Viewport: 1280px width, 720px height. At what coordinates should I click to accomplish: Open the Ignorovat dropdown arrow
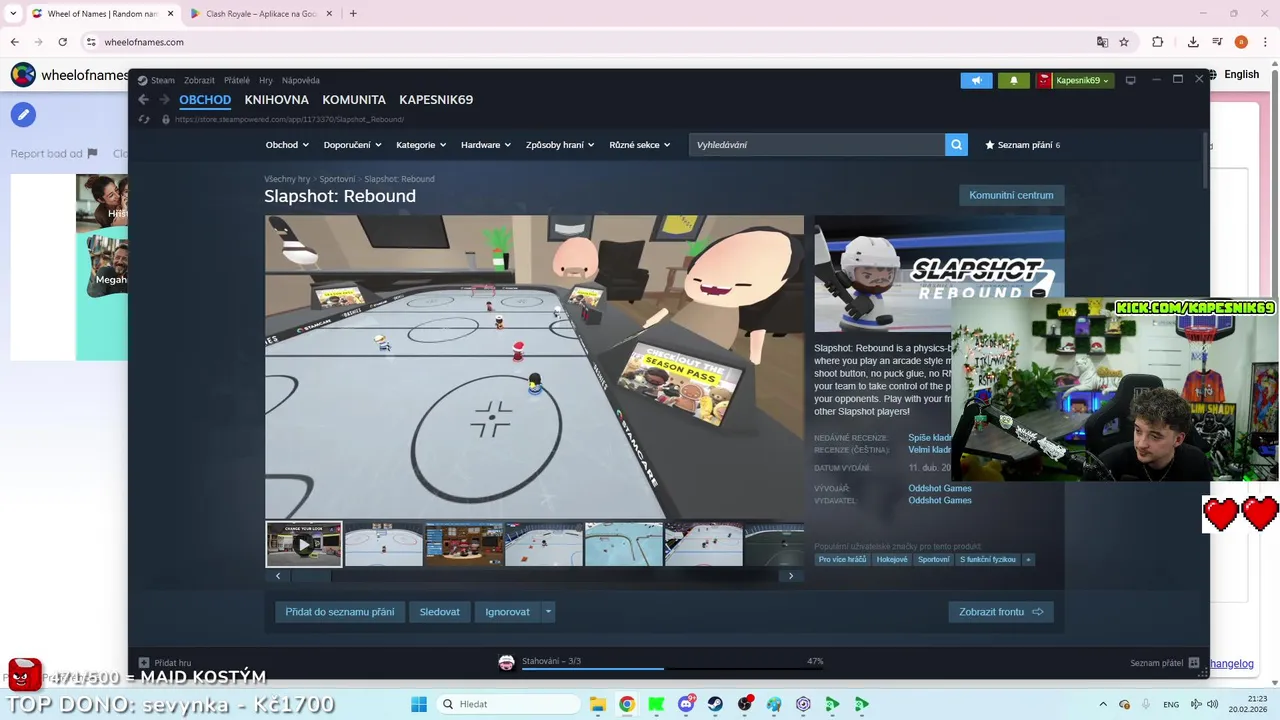coord(548,612)
